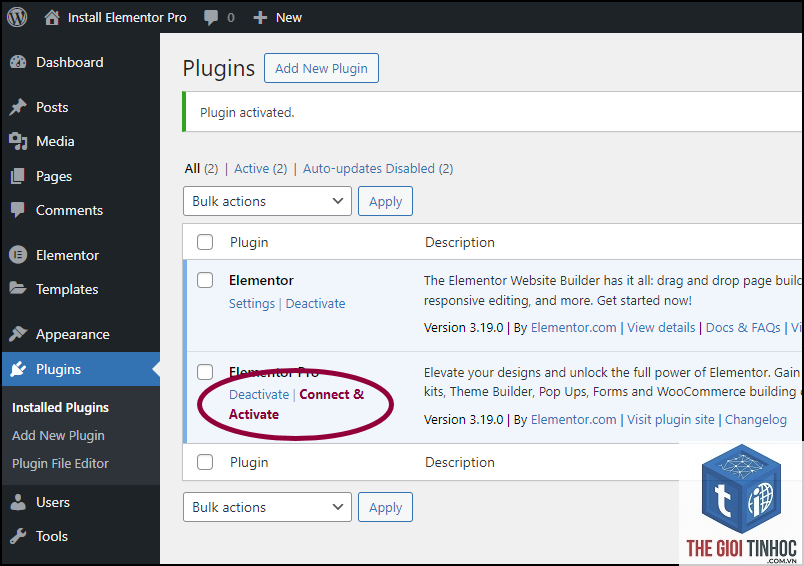
Task: Click the Add New Plugin button beside heading
Action: point(321,68)
